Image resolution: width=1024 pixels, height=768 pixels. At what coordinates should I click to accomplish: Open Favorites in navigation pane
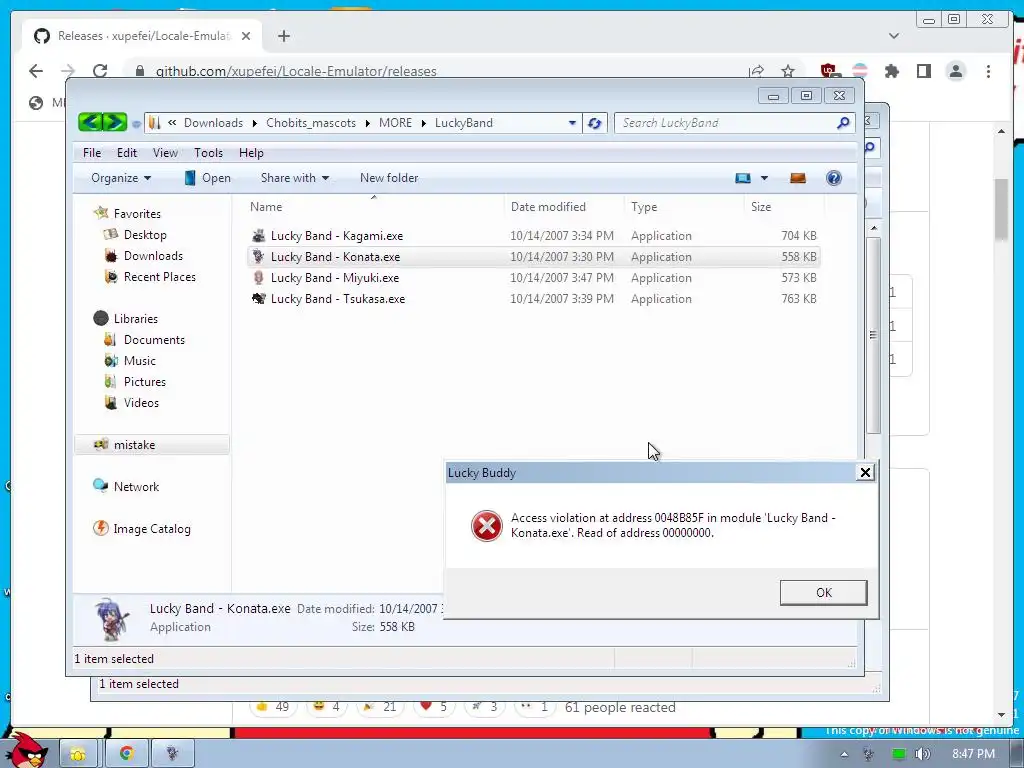[x=137, y=214]
